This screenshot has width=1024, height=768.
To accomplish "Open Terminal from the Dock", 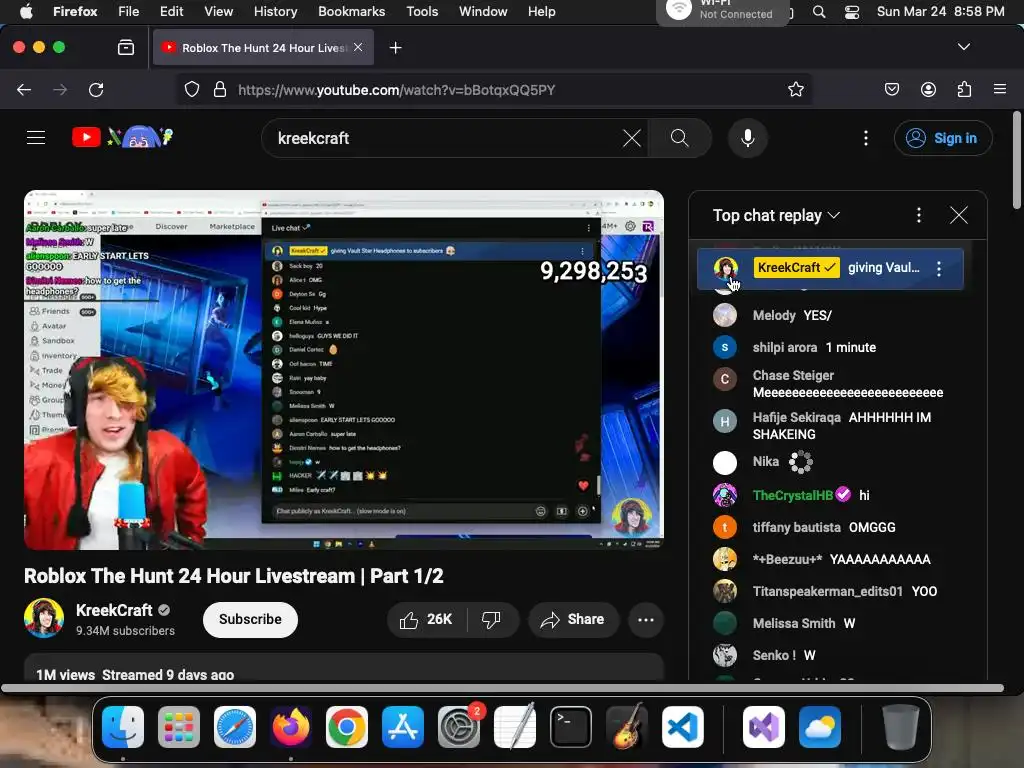I will [x=571, y=727].
